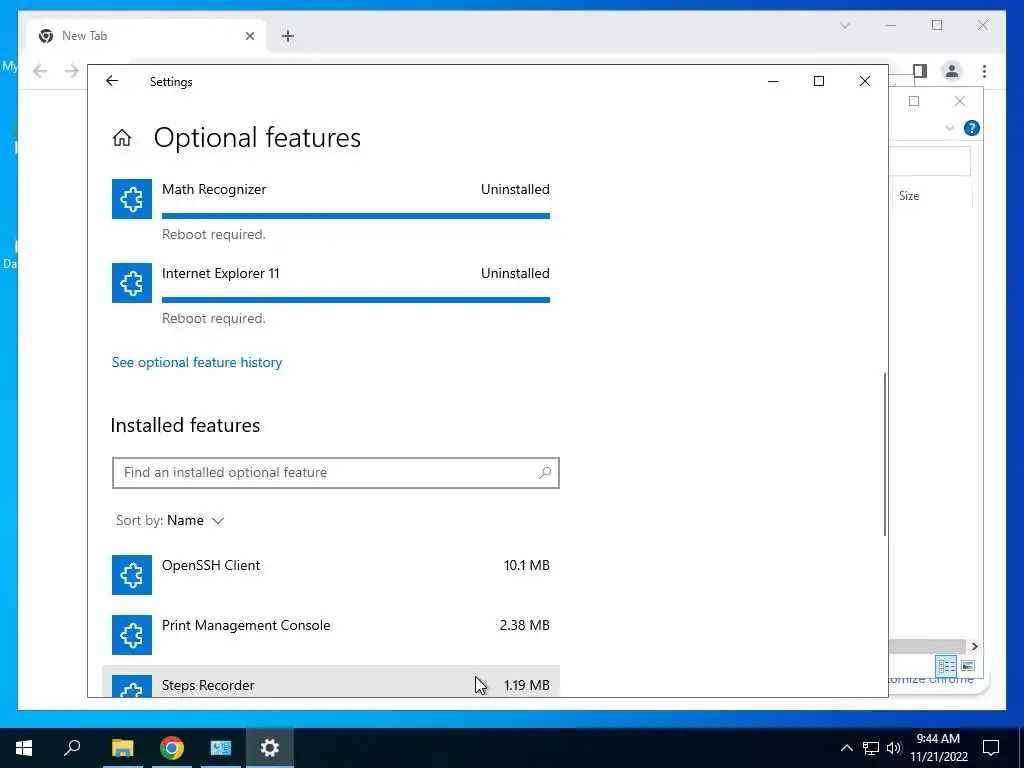Open Chrome tab search chevron
This screenshot has height=768, width=1024.
tap(844, 25)
